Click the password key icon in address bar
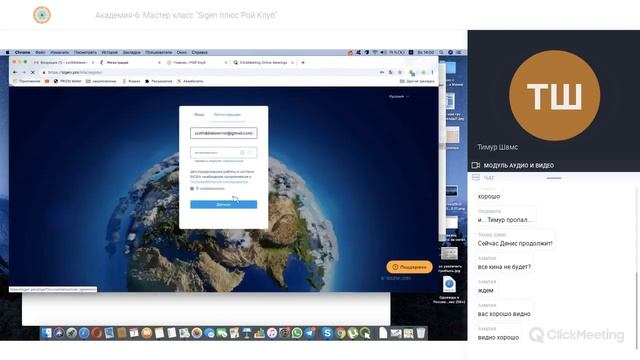The image size is (640, 360). pos(382,72)
